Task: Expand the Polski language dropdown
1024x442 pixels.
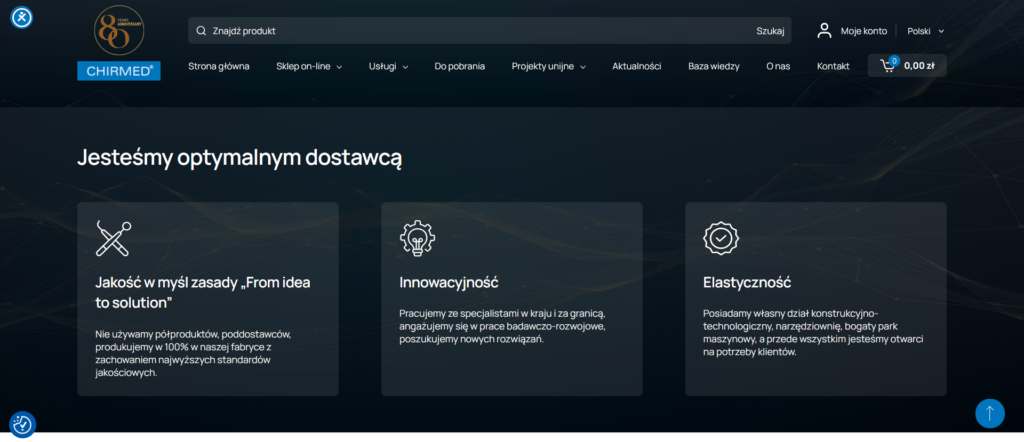Action: [x=925, y=31]
